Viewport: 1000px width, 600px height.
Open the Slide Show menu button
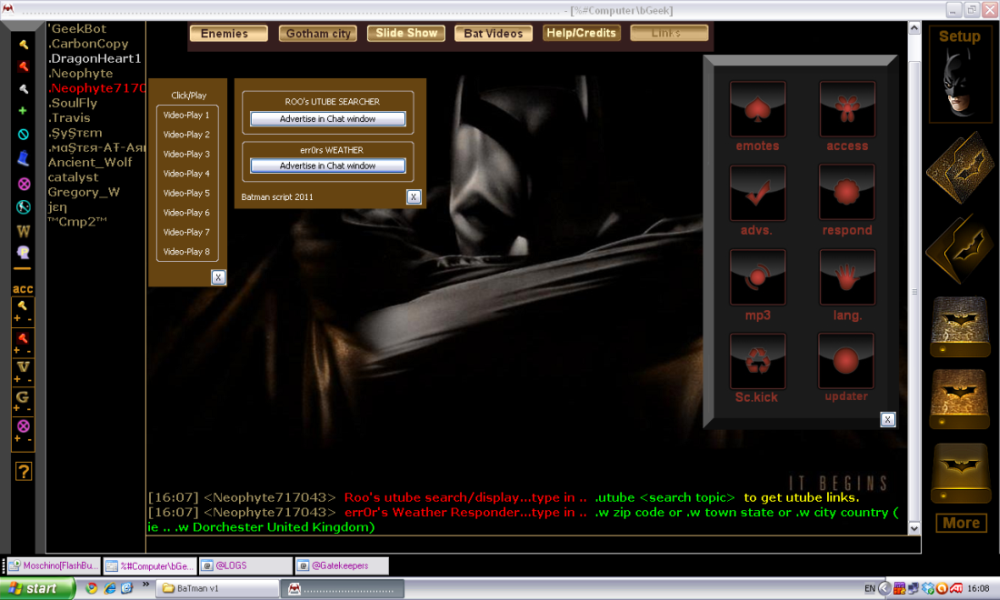point(406,33)
